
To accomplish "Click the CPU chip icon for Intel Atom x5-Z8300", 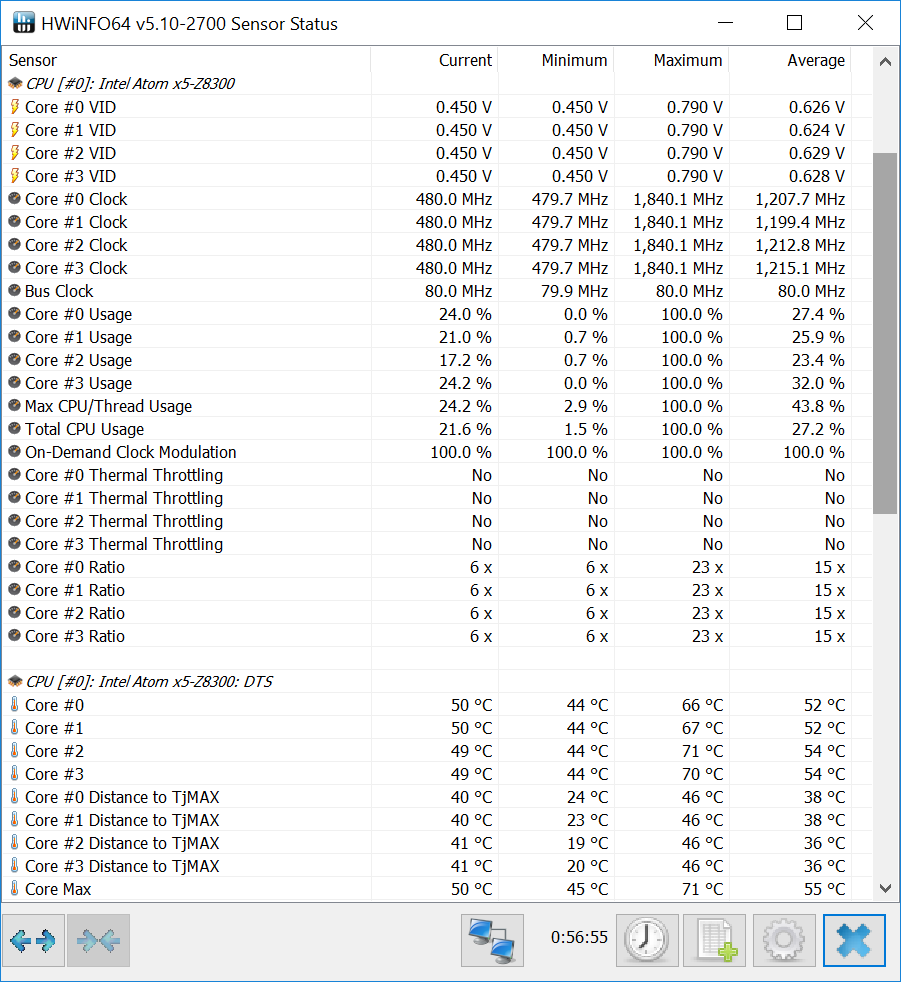I will pyautogui.click(x=14, y=84).
